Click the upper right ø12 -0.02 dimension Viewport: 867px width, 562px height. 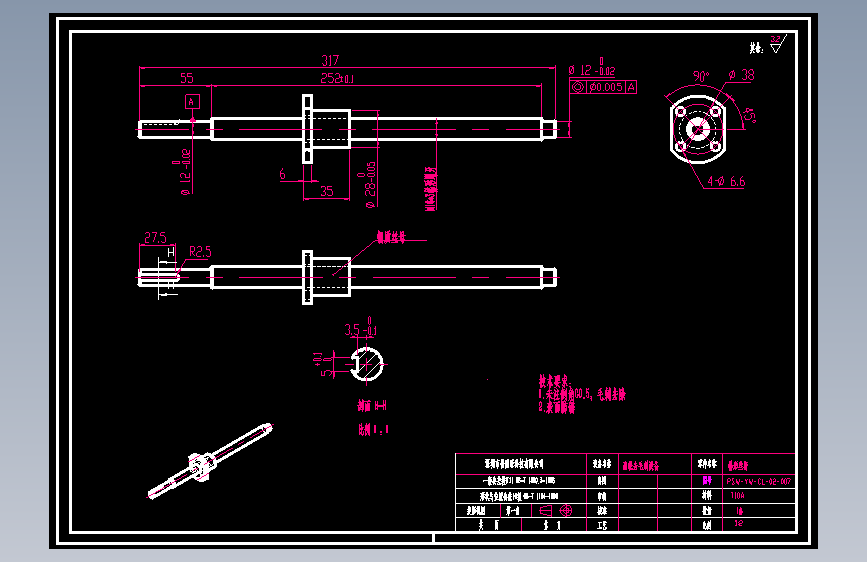(x=592, y=67)
